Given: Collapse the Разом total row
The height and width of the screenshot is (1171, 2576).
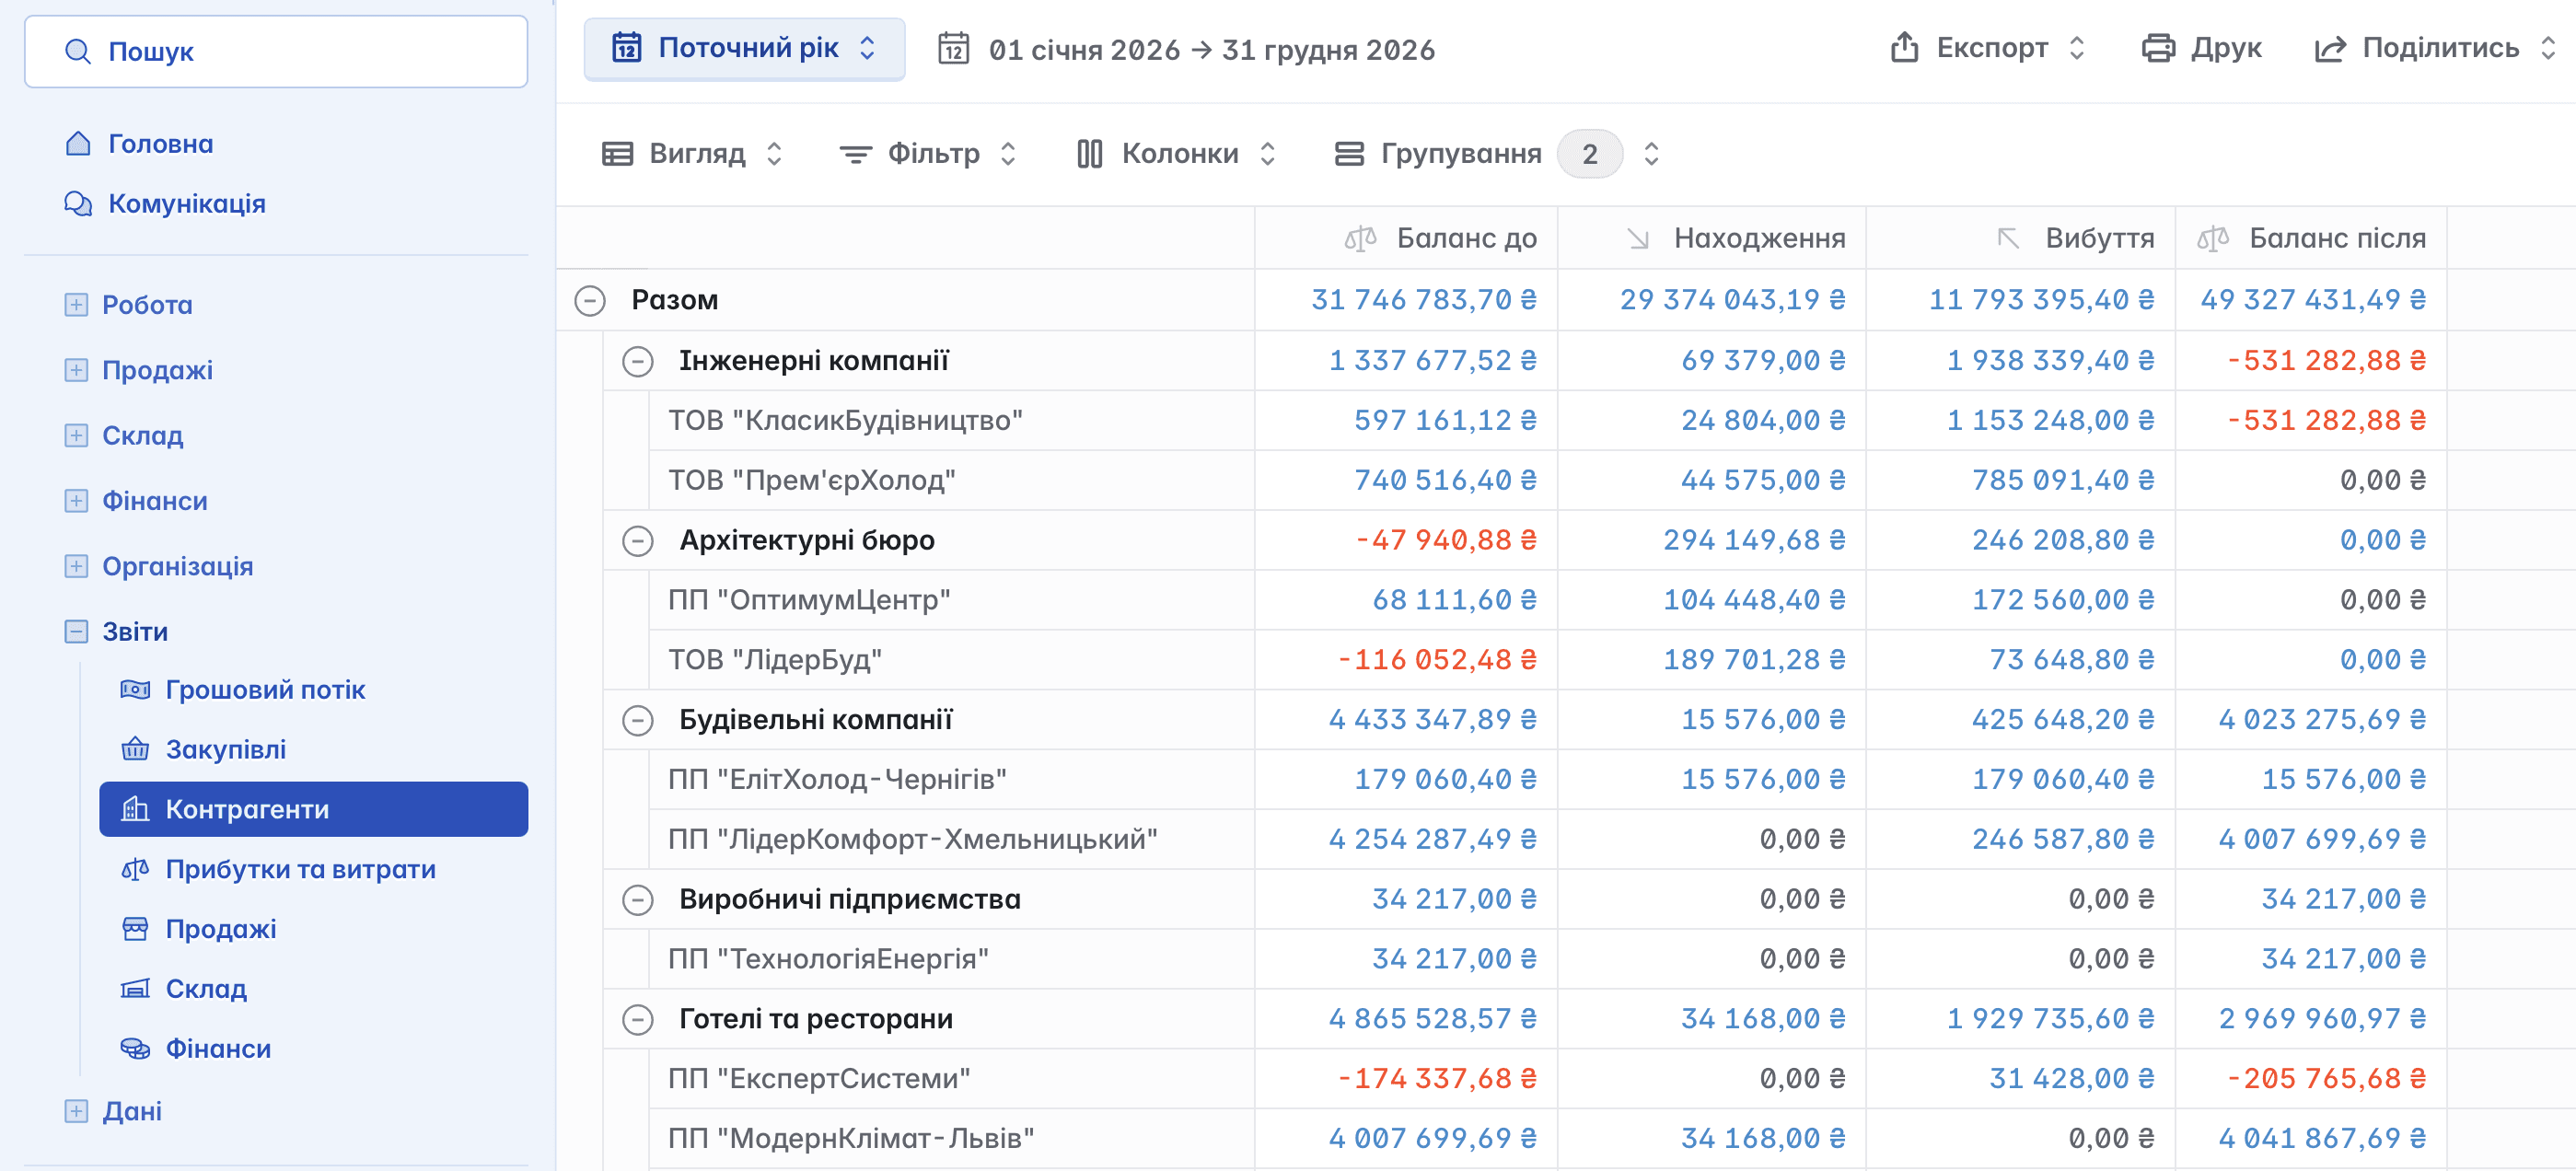Looking at the screenshot, I should pos(590,300).
